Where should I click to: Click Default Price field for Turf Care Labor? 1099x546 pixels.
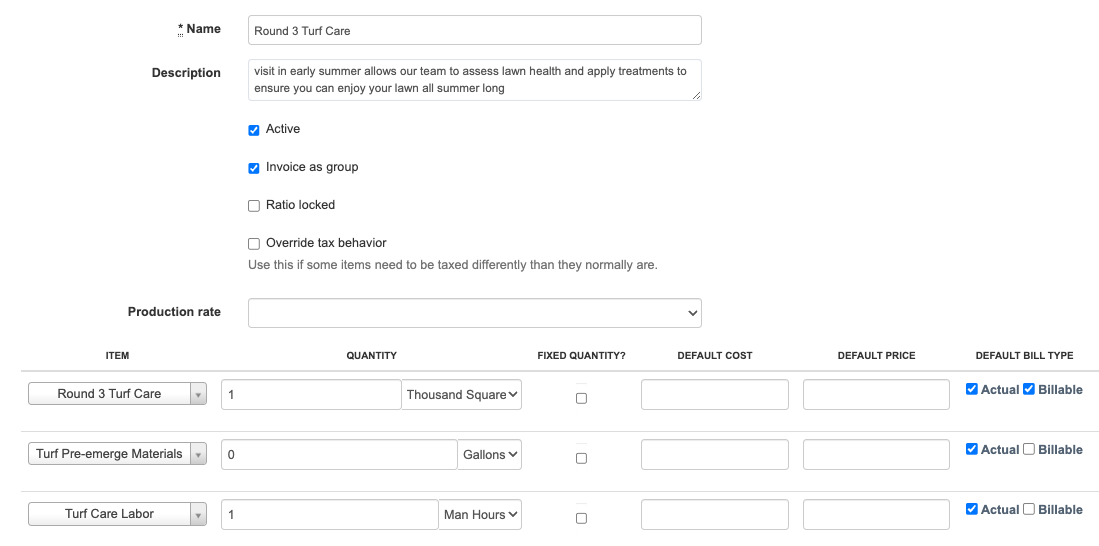(x=876, y=515)
